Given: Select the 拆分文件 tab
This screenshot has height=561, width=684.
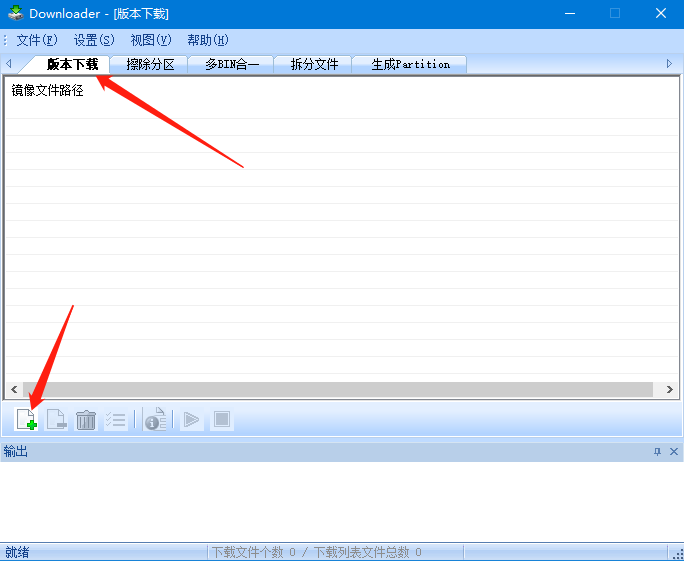Looking at the screenshot, I should tap(314, 64).
